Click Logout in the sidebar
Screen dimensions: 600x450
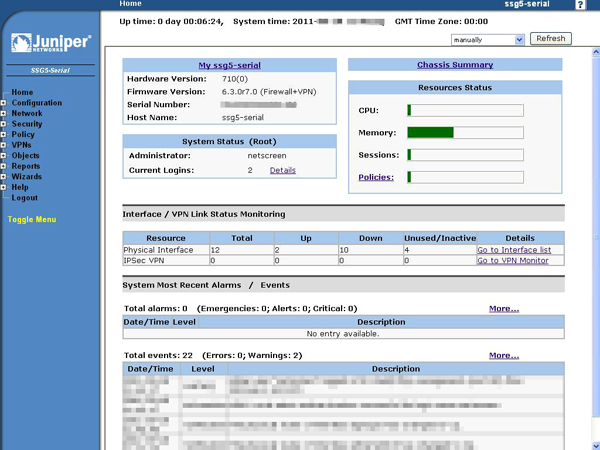[x=24, y=198]
